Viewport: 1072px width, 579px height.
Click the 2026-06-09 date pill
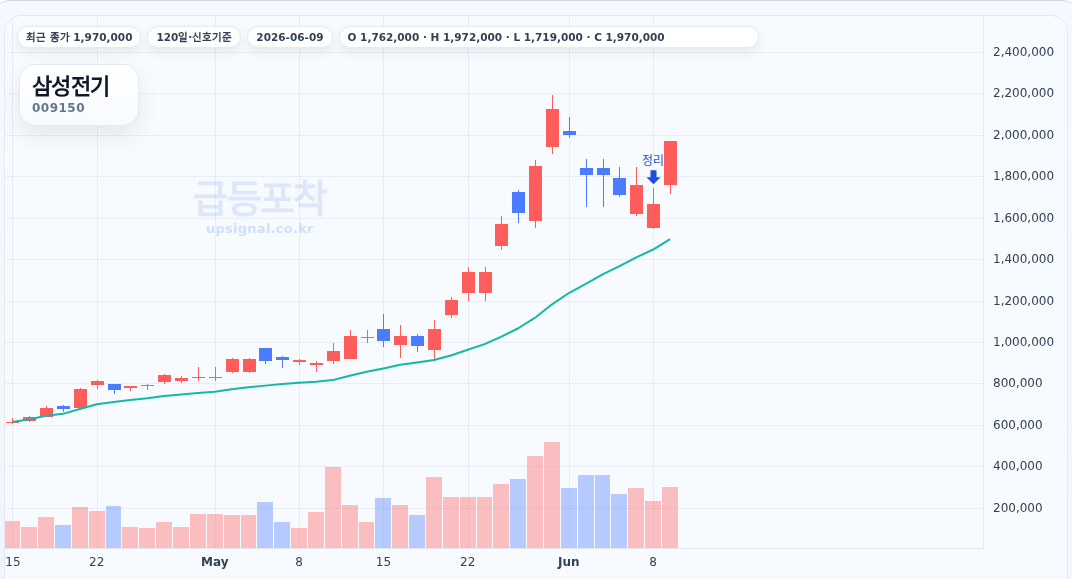[x=290, y=37]
